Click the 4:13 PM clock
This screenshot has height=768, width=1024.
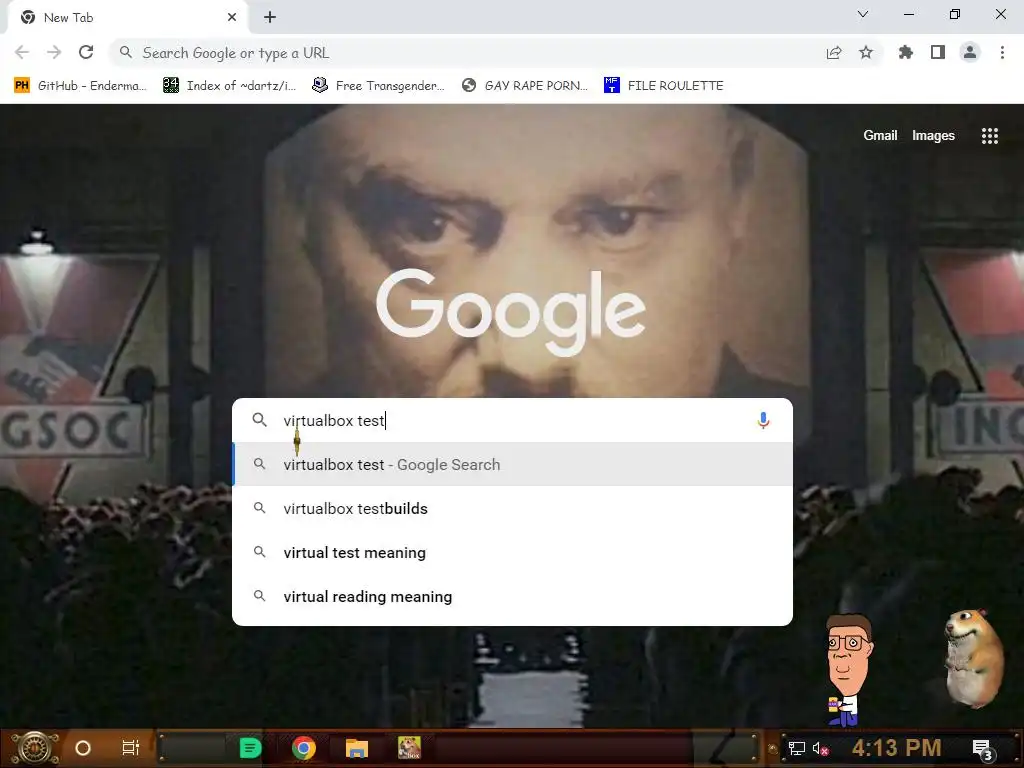click(896, 748)
